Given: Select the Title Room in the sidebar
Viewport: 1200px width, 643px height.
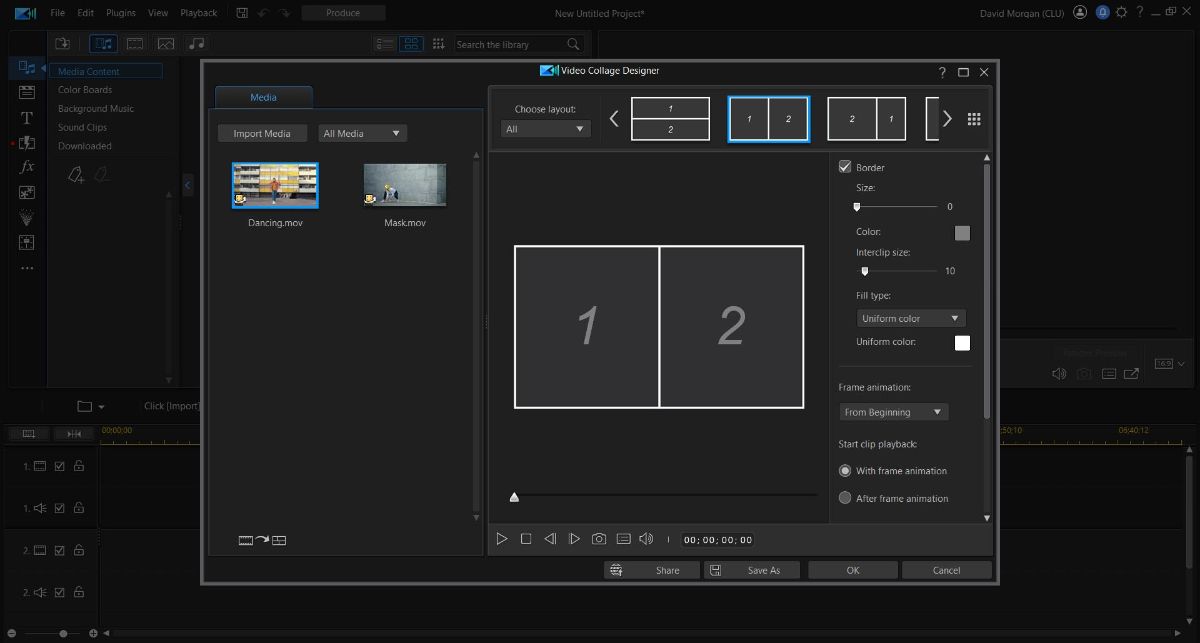Looking at the screenshot, I should pos(25,117).
